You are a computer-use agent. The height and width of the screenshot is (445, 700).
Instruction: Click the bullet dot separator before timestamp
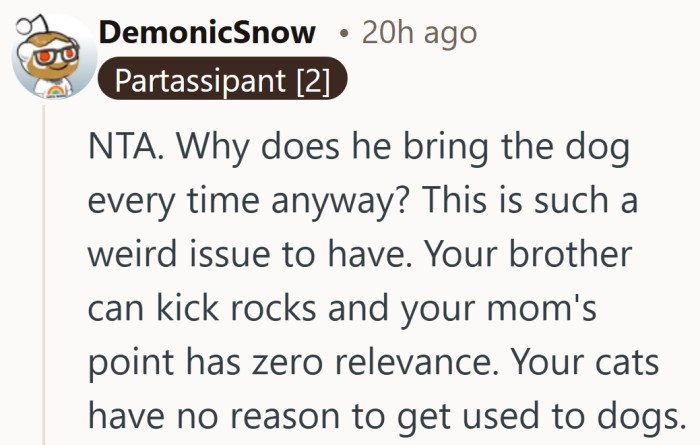click(343, 33)
